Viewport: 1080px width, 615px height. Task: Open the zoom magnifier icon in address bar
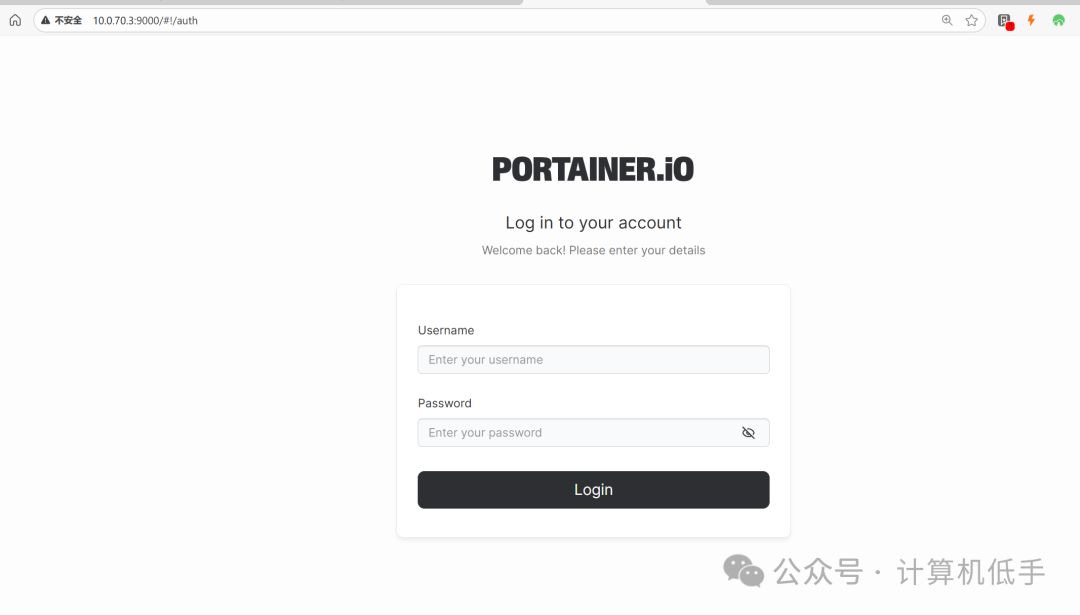[947, 21]
